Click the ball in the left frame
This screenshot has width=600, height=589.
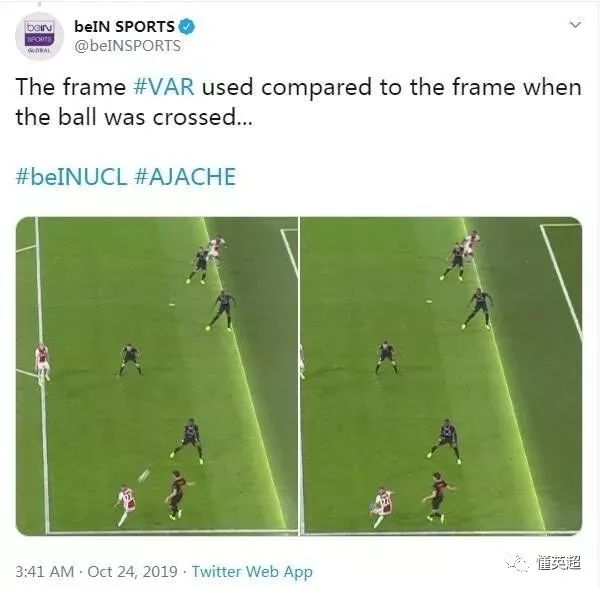coord(143,476)
